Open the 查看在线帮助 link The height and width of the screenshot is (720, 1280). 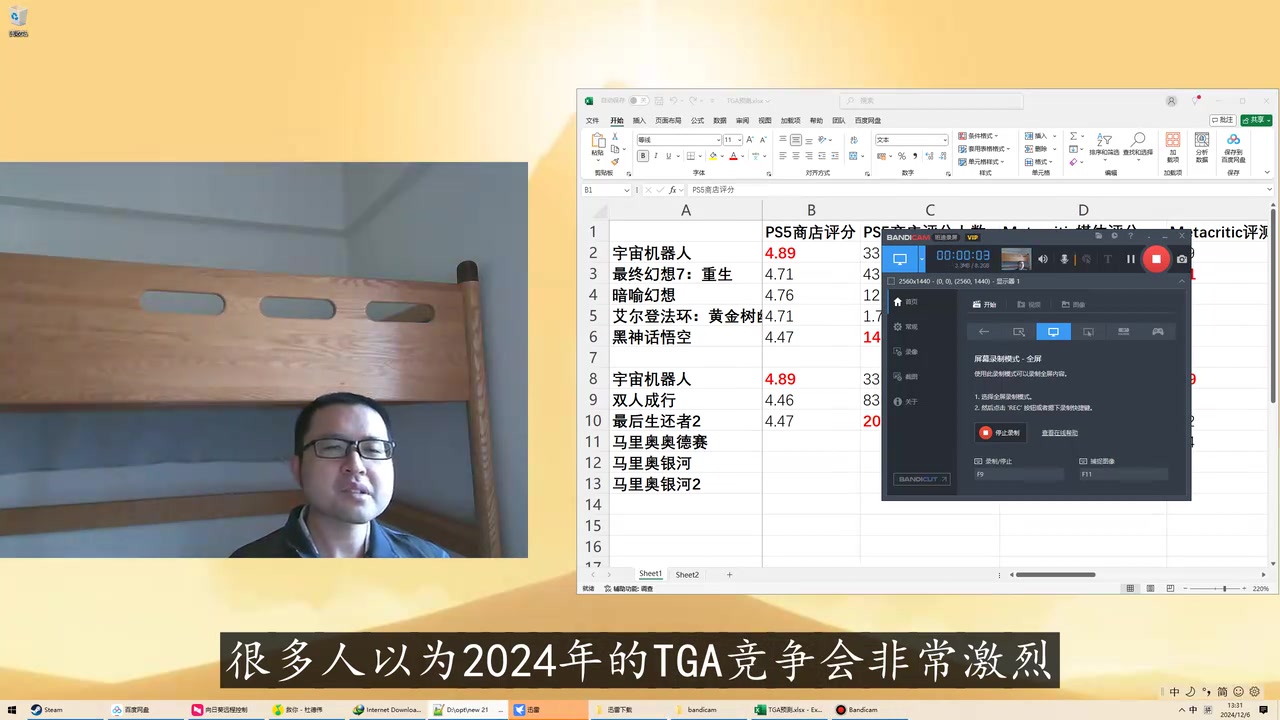(1060, 433)
